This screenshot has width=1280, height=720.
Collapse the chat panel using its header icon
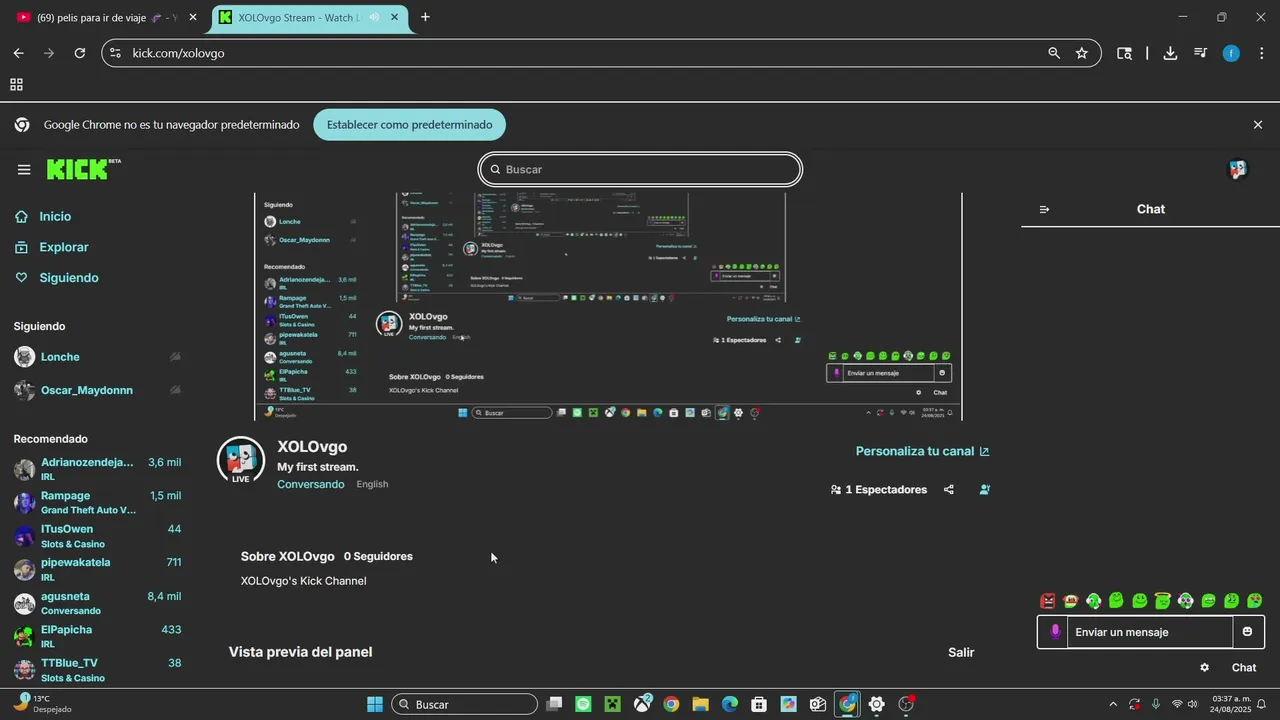point(1044,209)
